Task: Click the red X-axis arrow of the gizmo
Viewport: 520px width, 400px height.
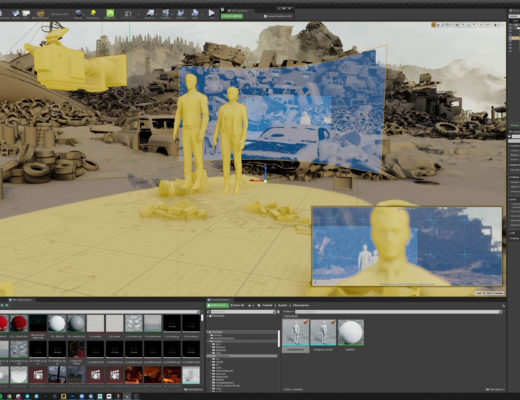Action: pyautogui.click(x=256, y=181)
